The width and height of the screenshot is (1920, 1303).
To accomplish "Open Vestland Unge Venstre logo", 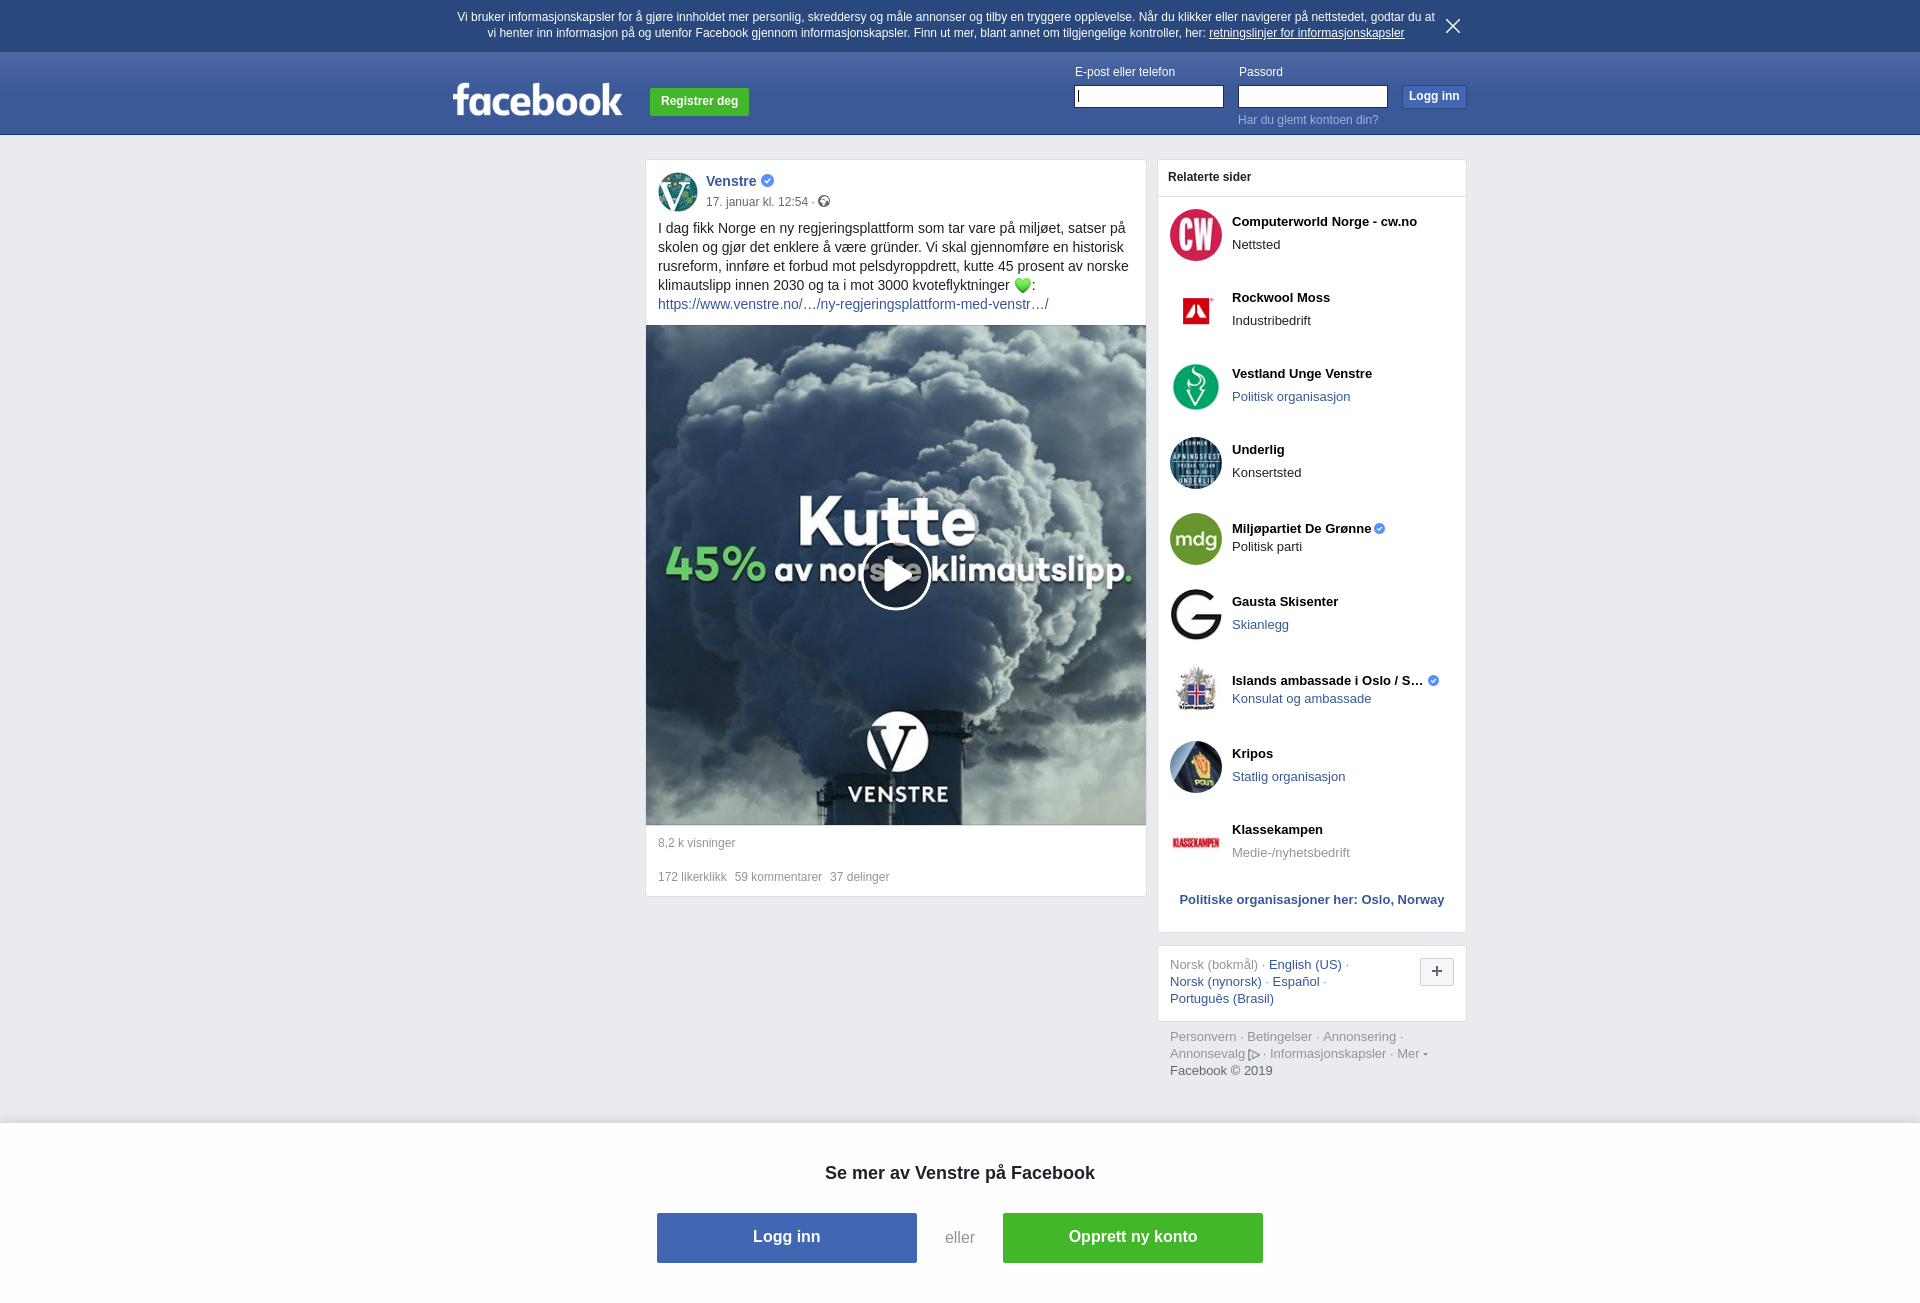I will pyautogui.click(x=1196, y=387).
